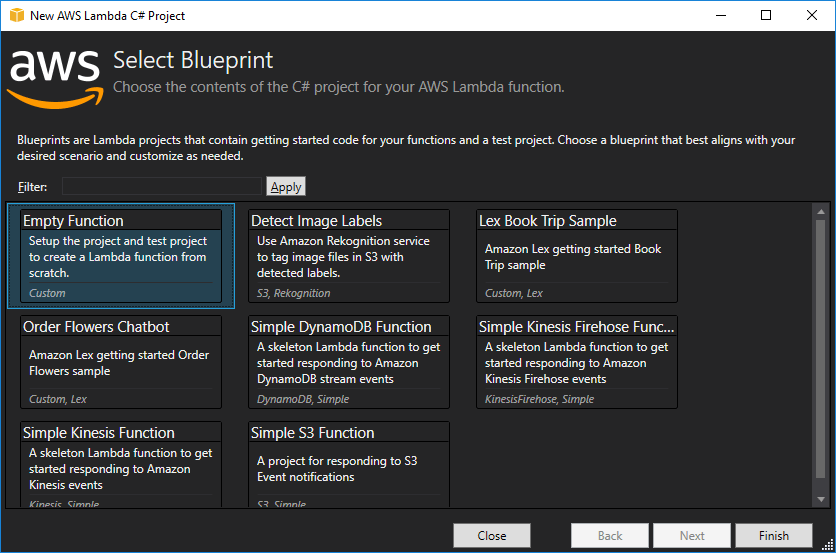The image size is (836, 553).
Task: Choose the Simple S3 Function blueprint
Action: click(349, 464)
